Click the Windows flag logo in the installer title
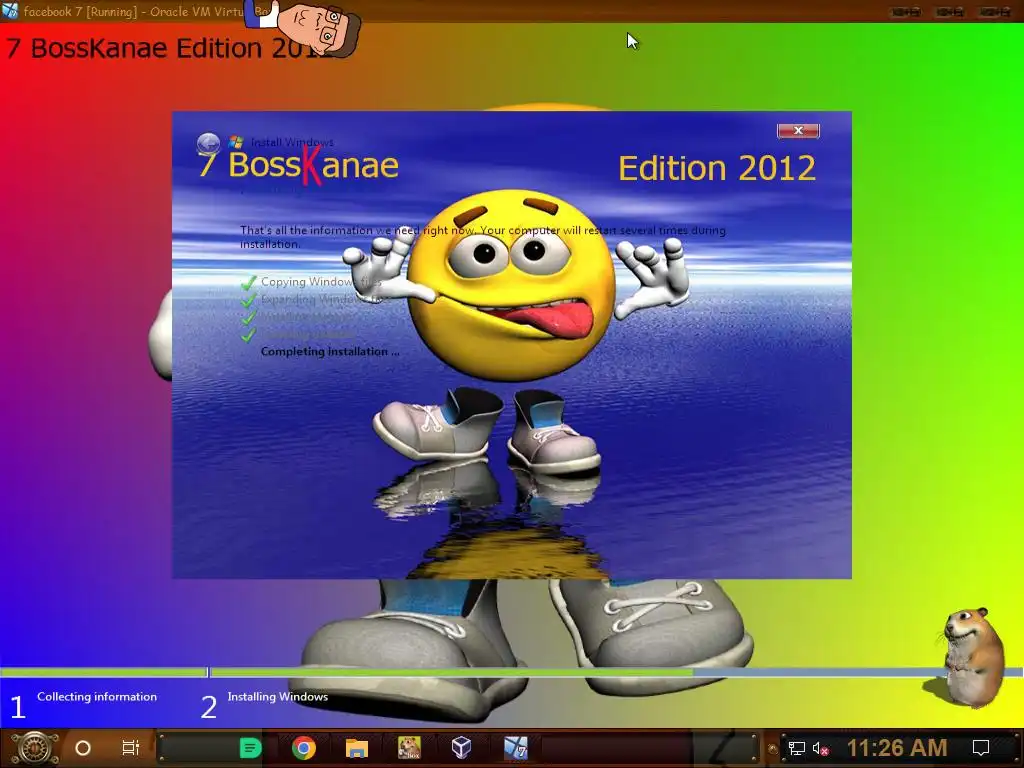This screenshot has height=768, width=1024. (236, 142)
